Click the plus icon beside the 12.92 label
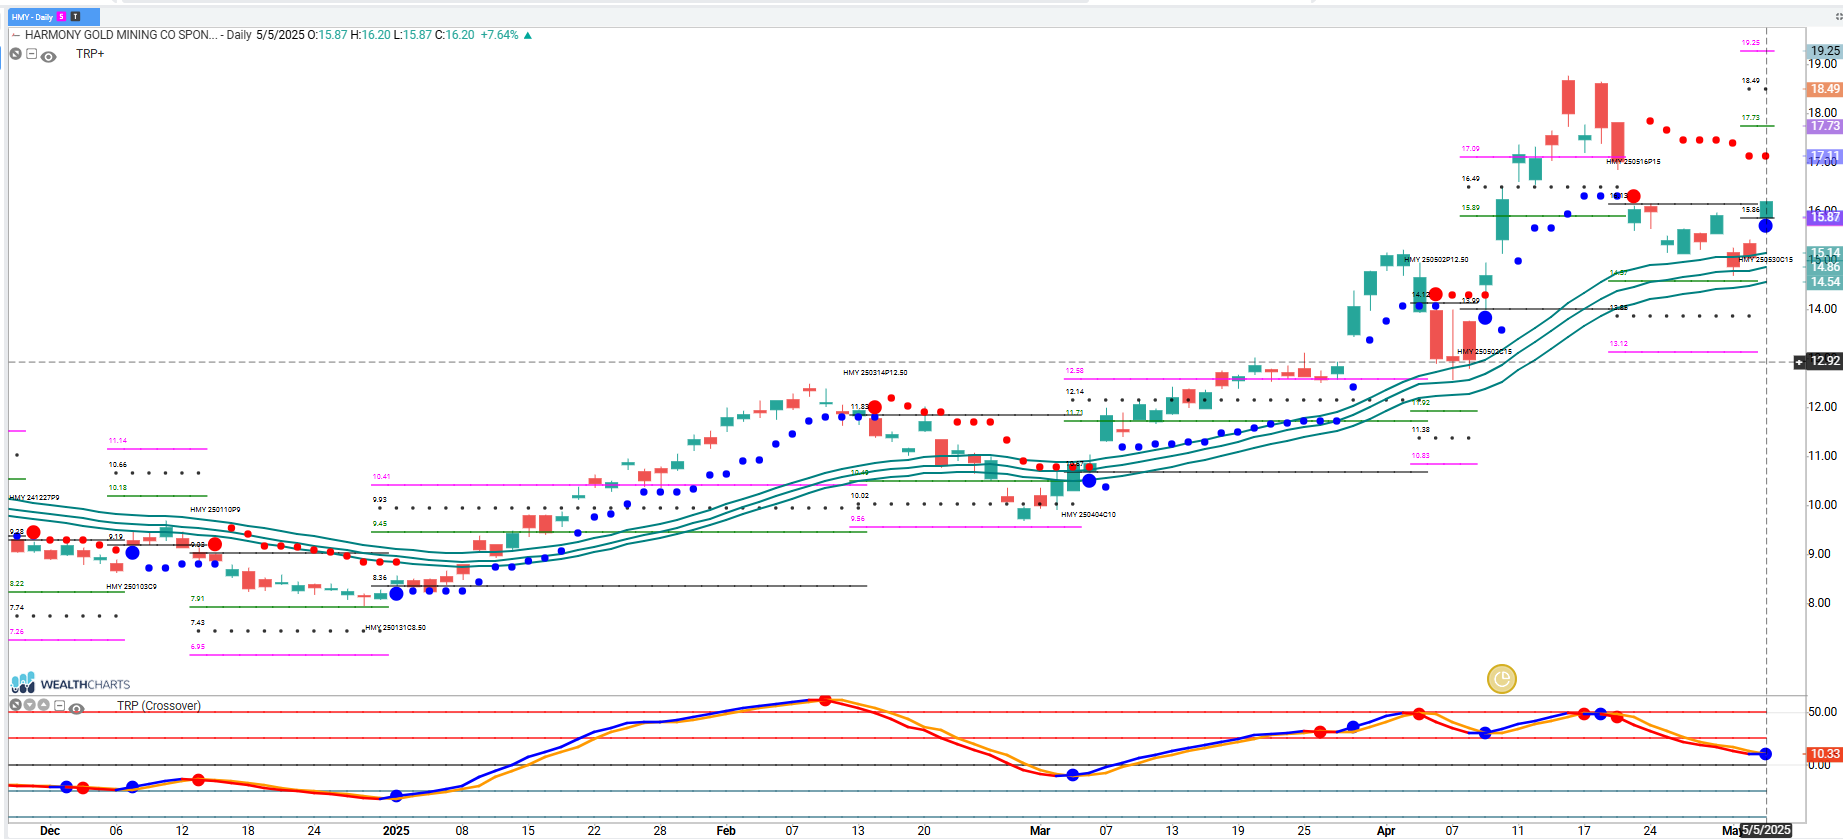This screenshot has height=839, width=1843. pos(1800,361)
